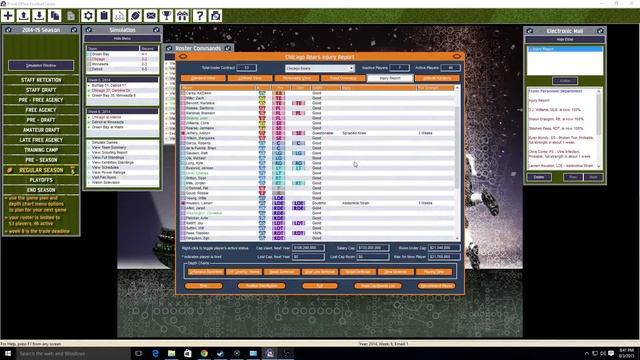Open the STAFF RETENTION stage

(x=41, y=80)
